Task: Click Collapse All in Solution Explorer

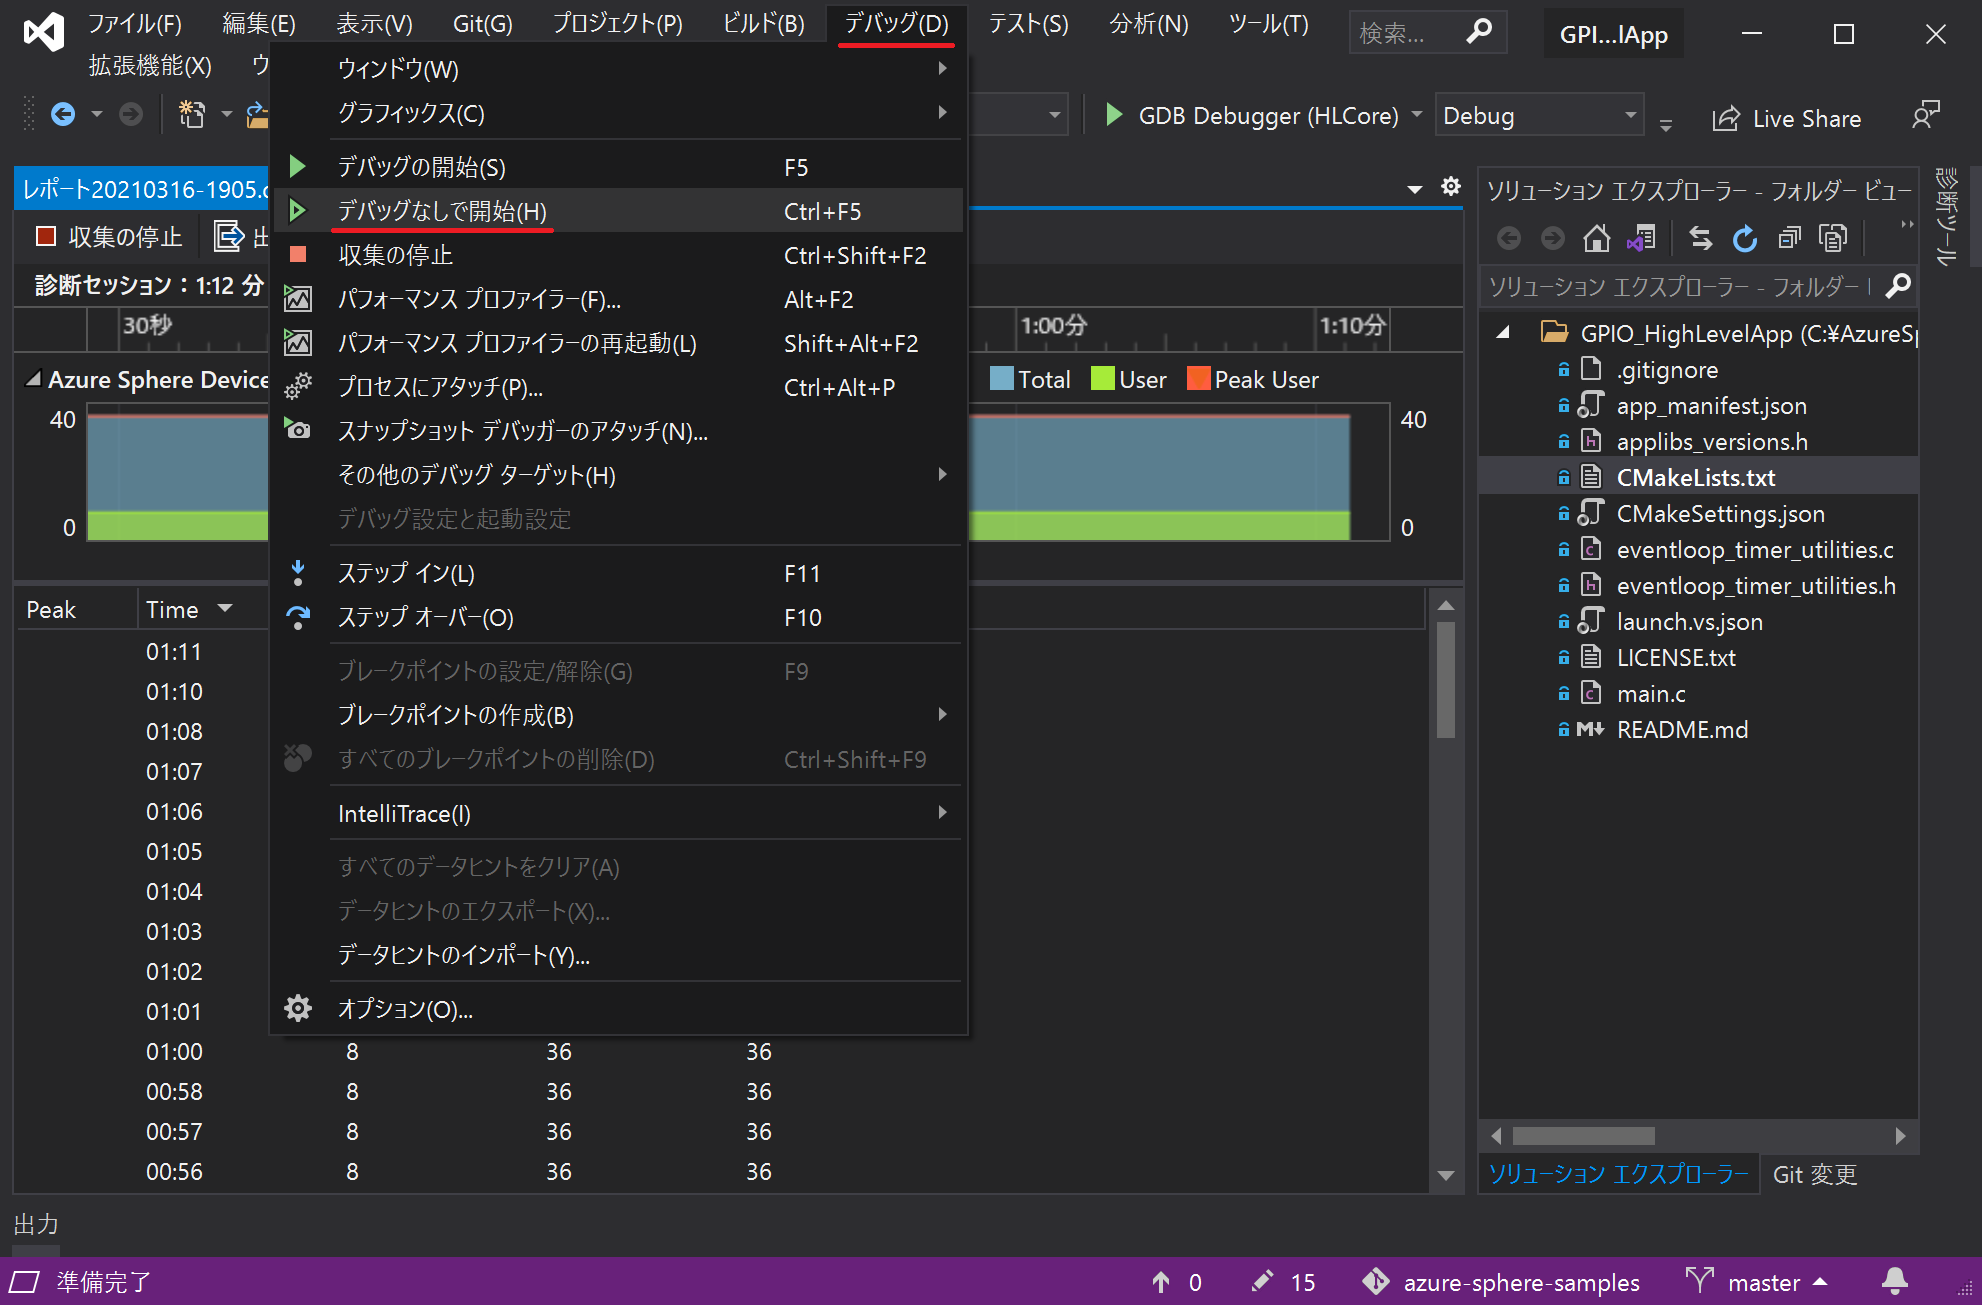Action: tap(1789, 238)
